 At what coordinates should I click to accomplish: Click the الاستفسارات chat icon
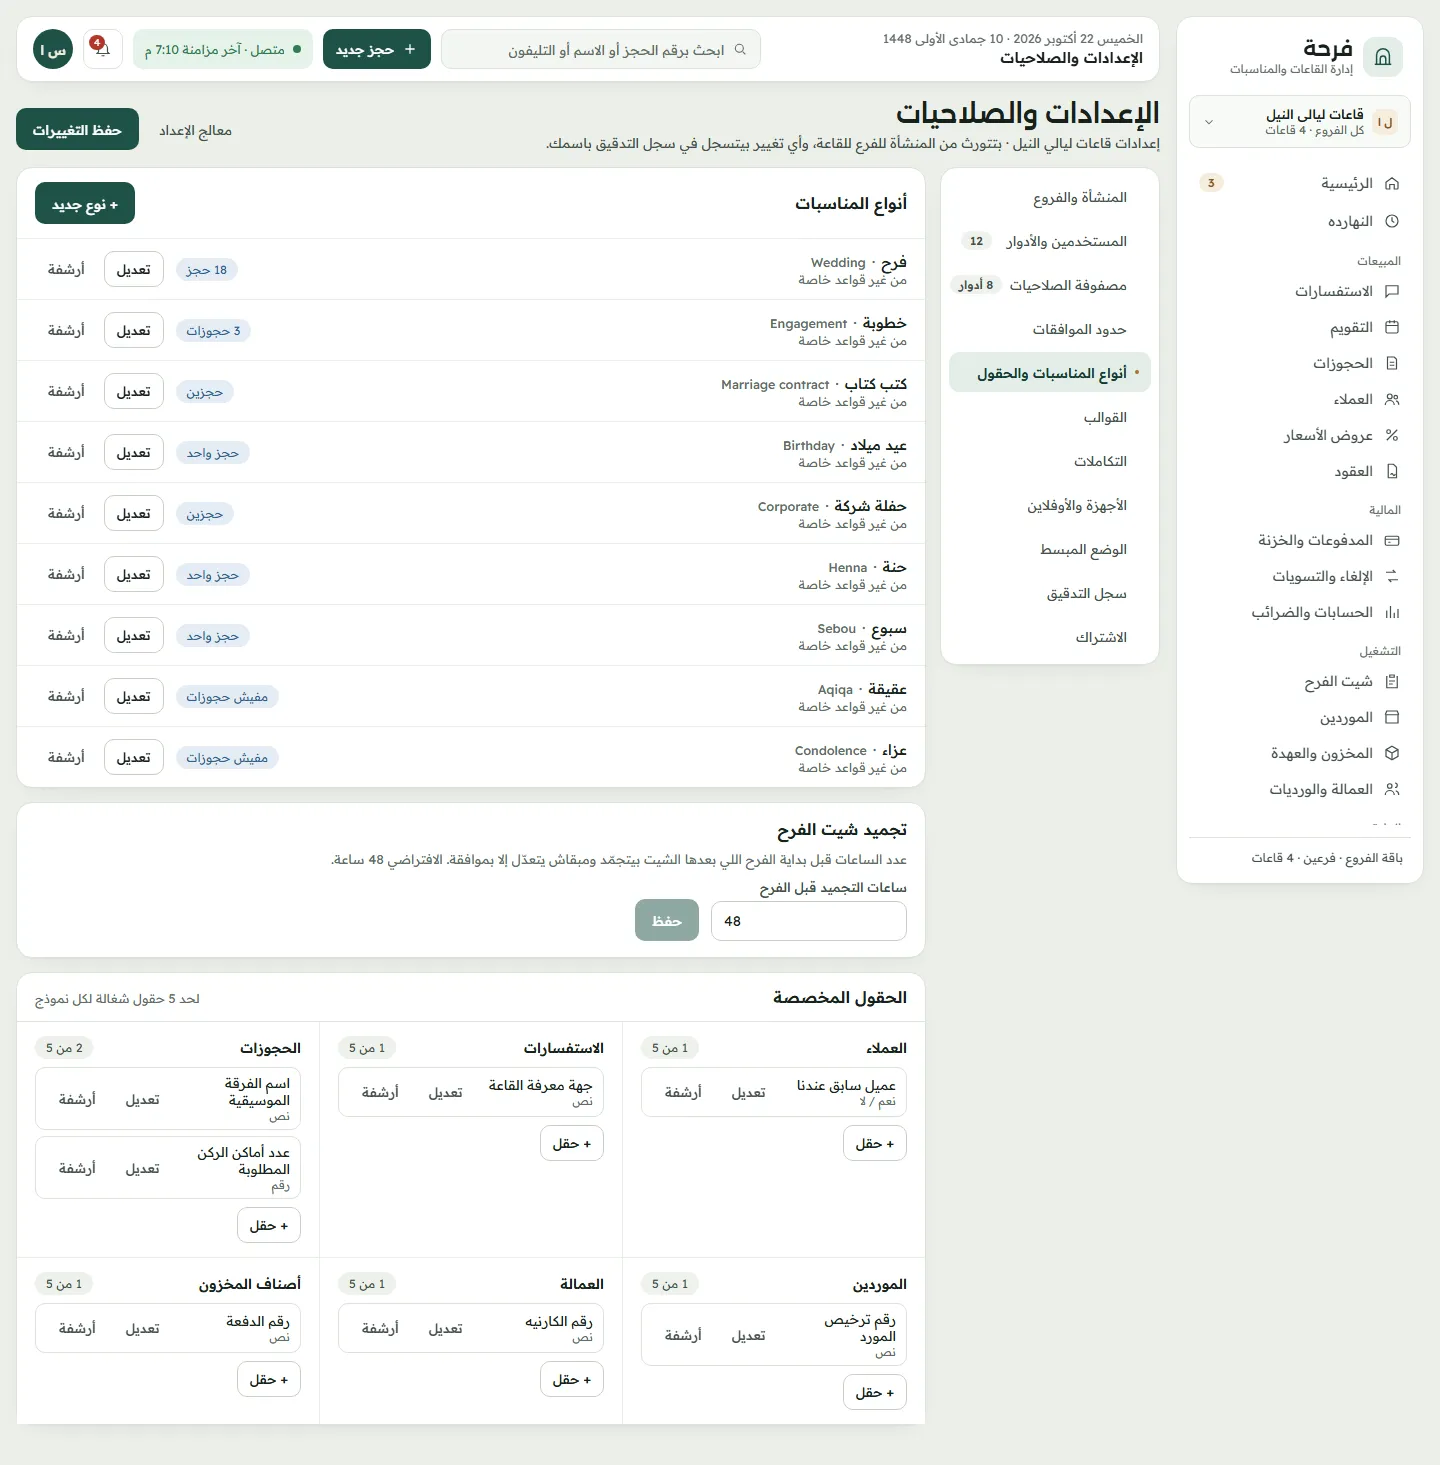(1392, 291)
